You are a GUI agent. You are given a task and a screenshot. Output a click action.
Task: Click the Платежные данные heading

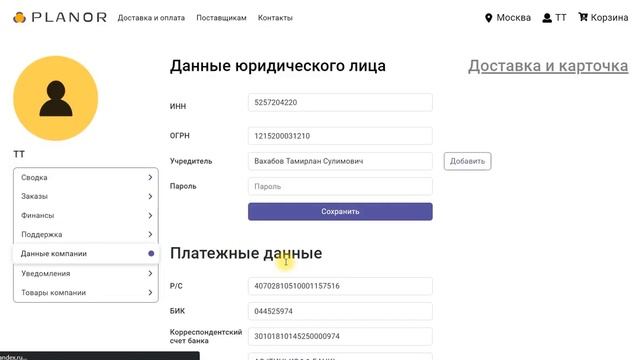click(246, 253)
